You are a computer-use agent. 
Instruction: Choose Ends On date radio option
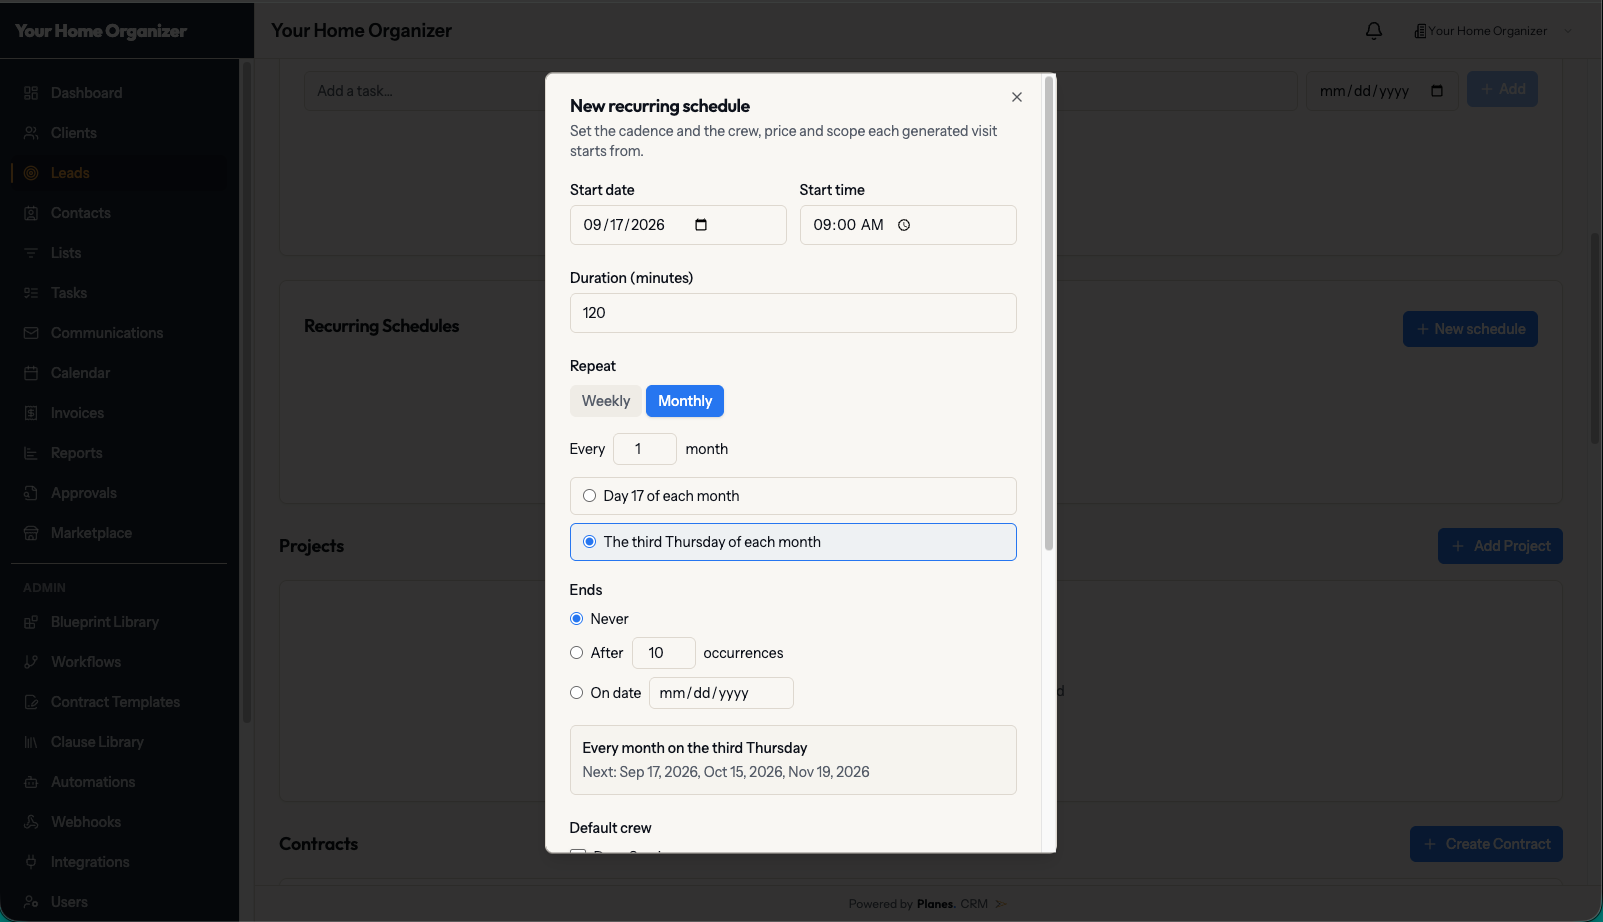coord(577,693)
